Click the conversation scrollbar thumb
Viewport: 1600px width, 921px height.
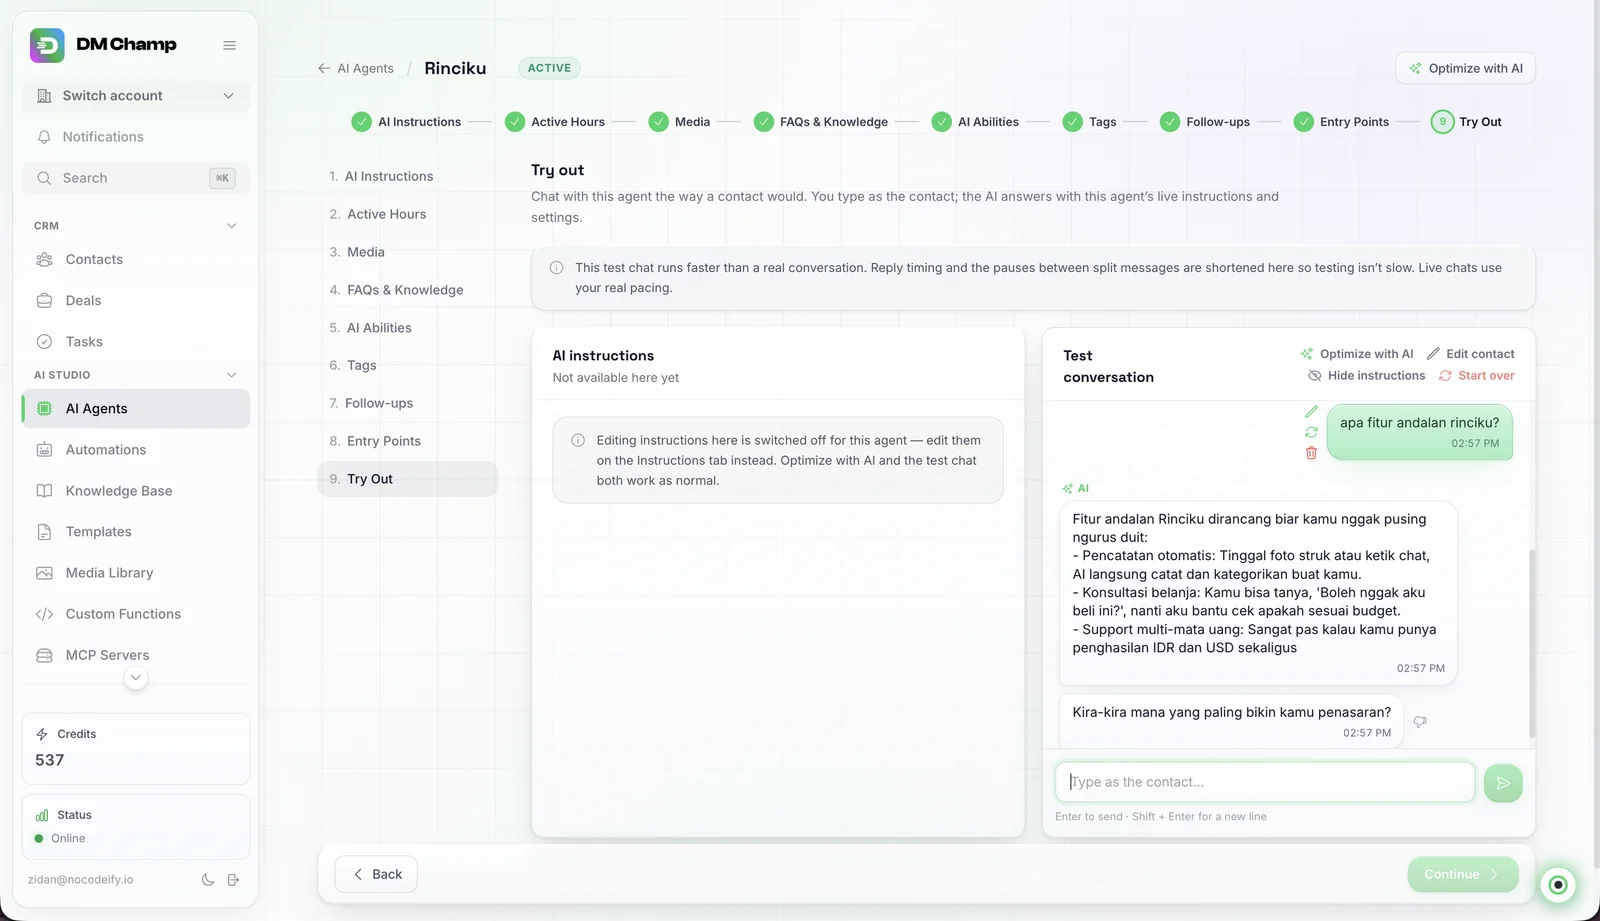(1531, 643)
